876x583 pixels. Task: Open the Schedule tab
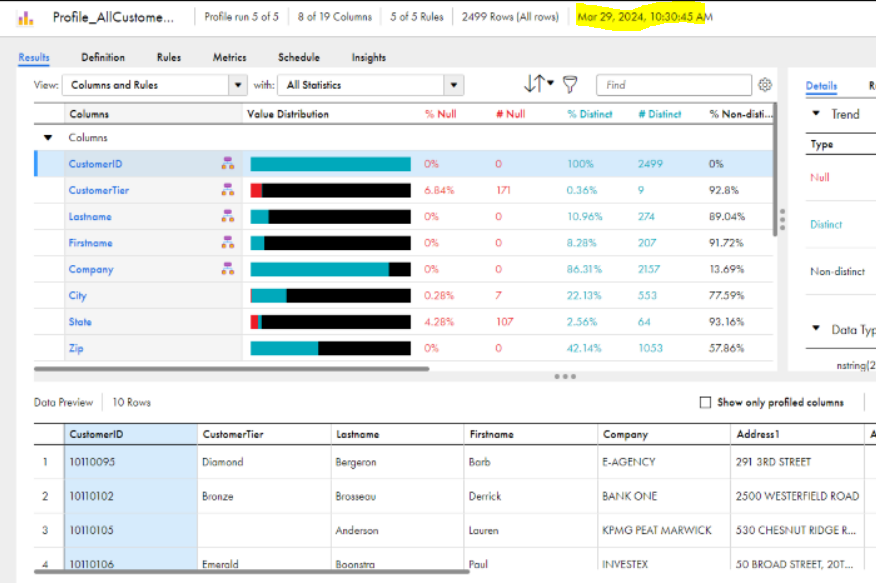click(x=299, y=58)
